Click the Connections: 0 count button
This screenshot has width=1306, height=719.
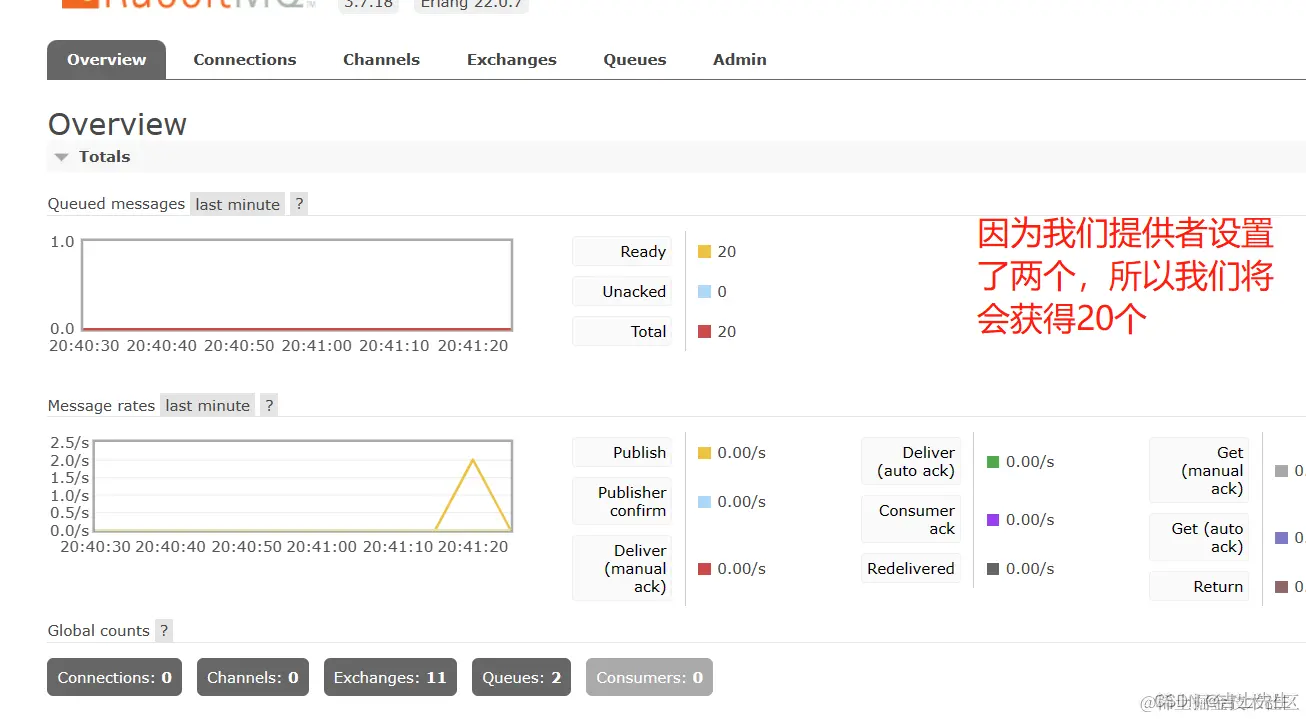[114, 677]
